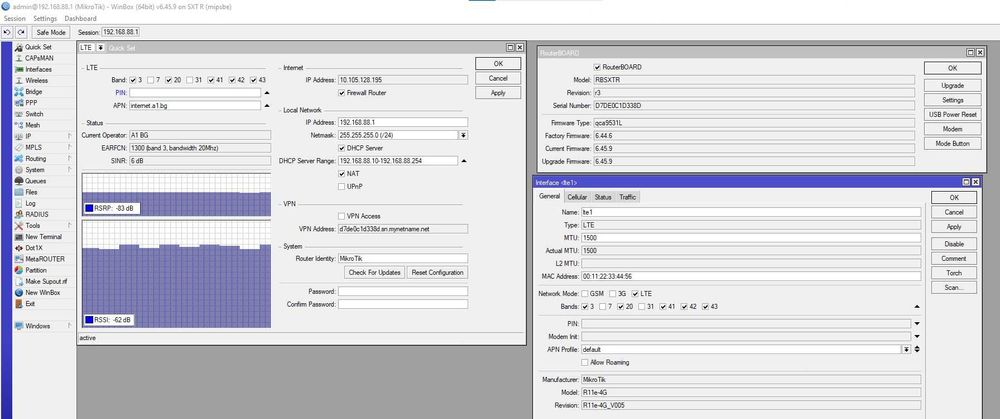Open Interfaces in the sidebar
This screenshot has height=419, width=1000.
pyautogui.click(x=38, y=70)
